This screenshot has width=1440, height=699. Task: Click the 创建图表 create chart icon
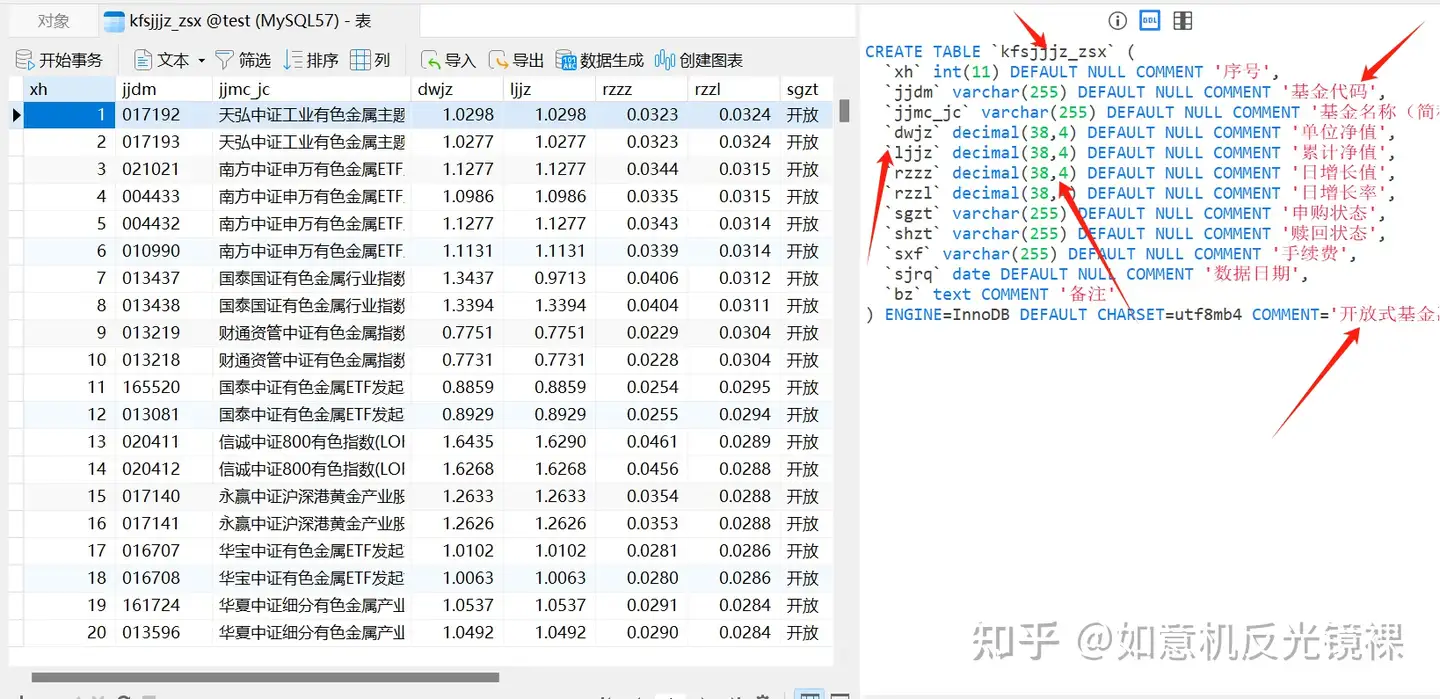665,60
